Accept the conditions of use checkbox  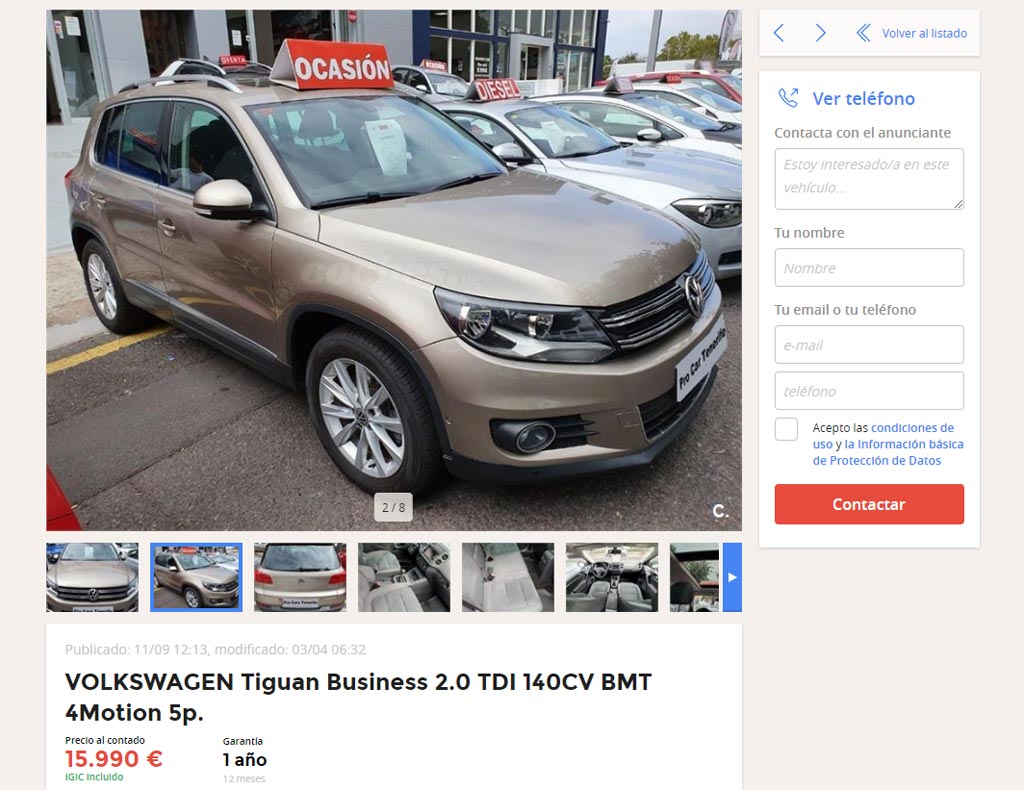coord(786,429)
